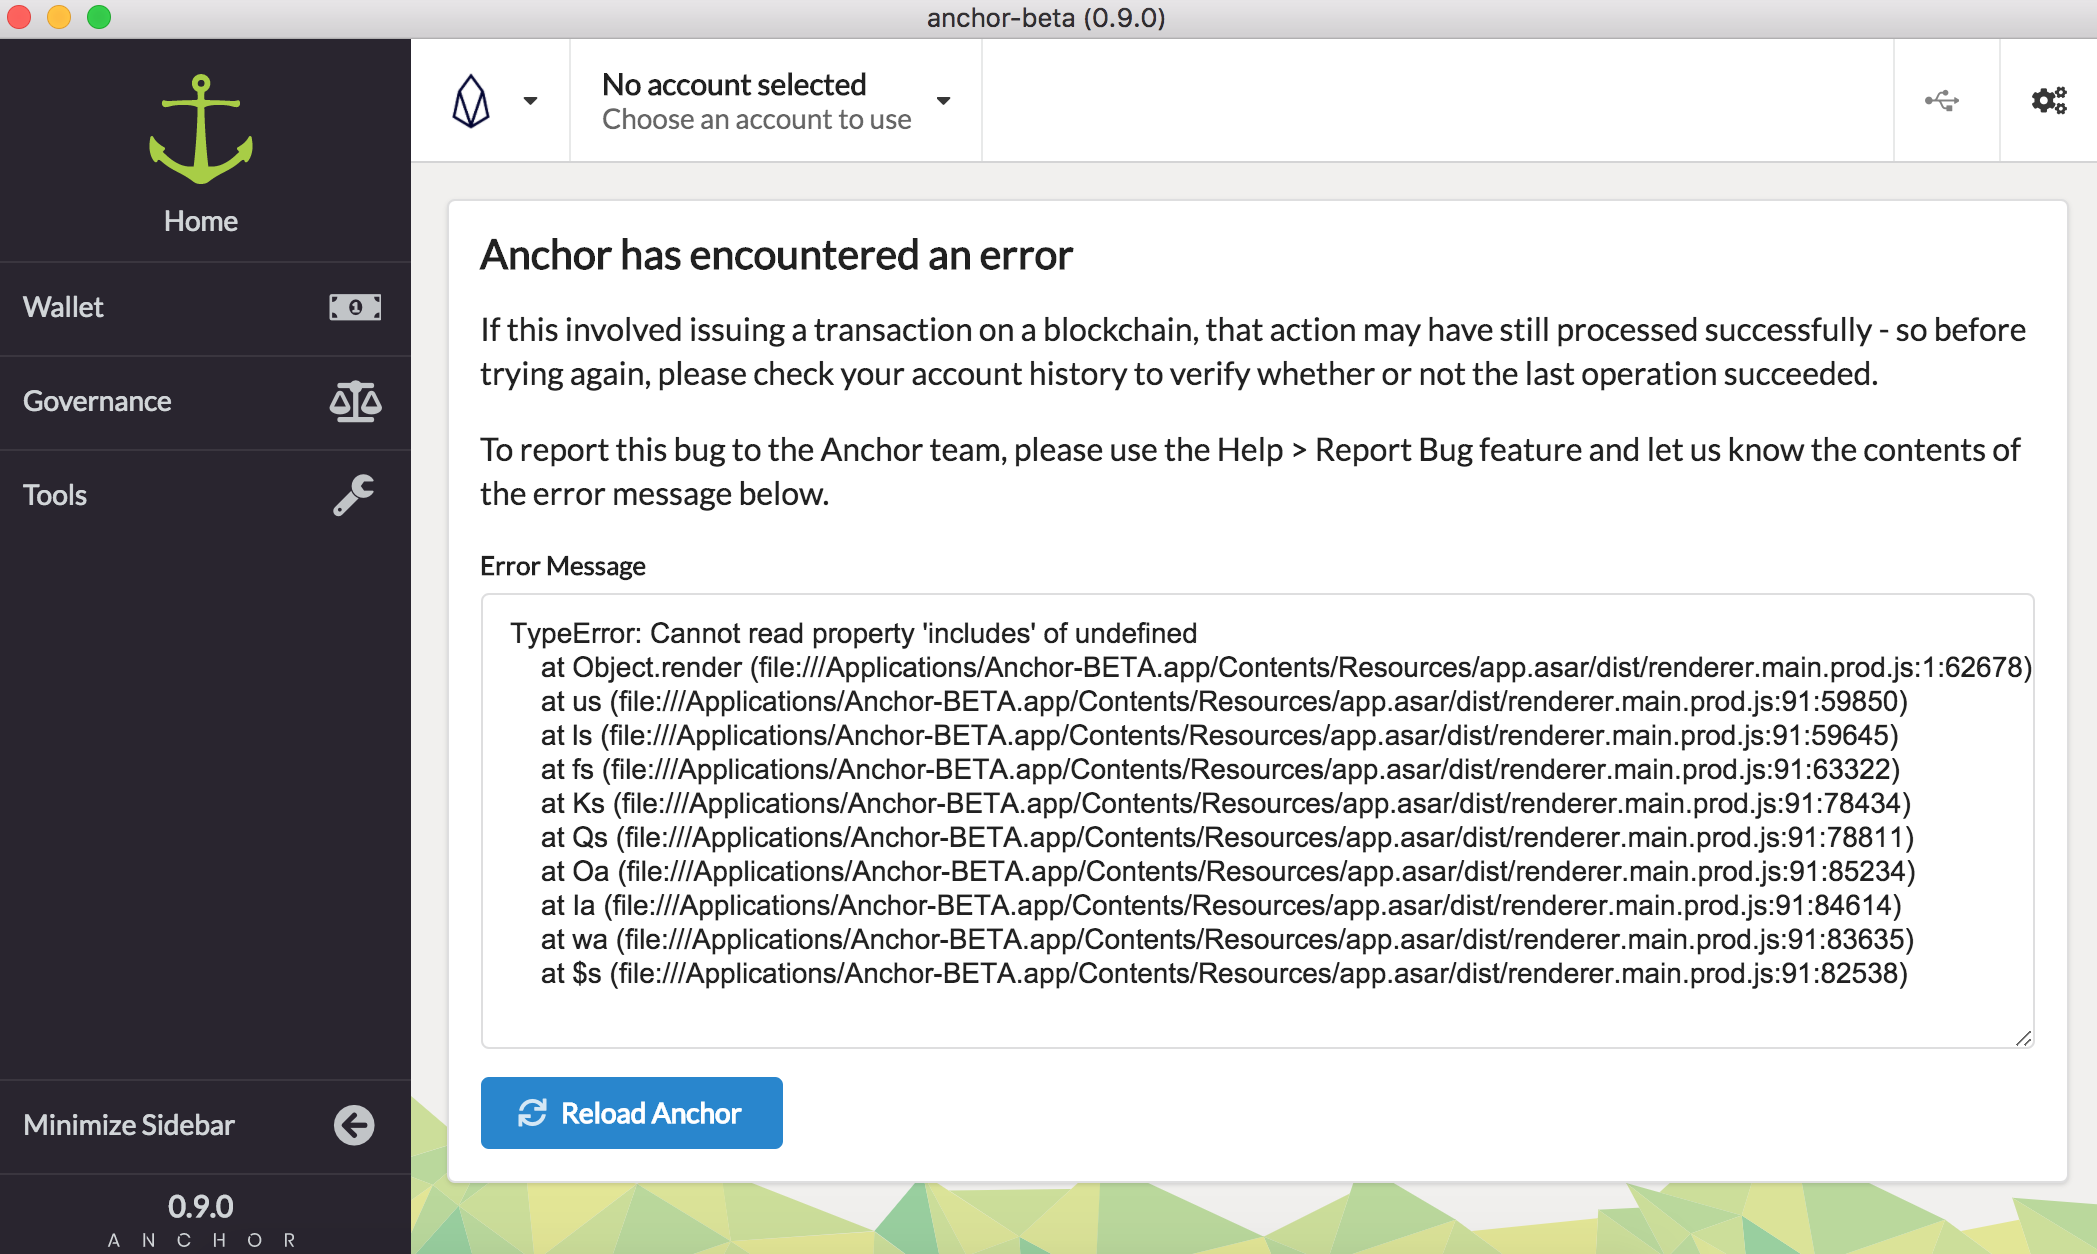Click the EOS blockchain logo

(474, 99)
